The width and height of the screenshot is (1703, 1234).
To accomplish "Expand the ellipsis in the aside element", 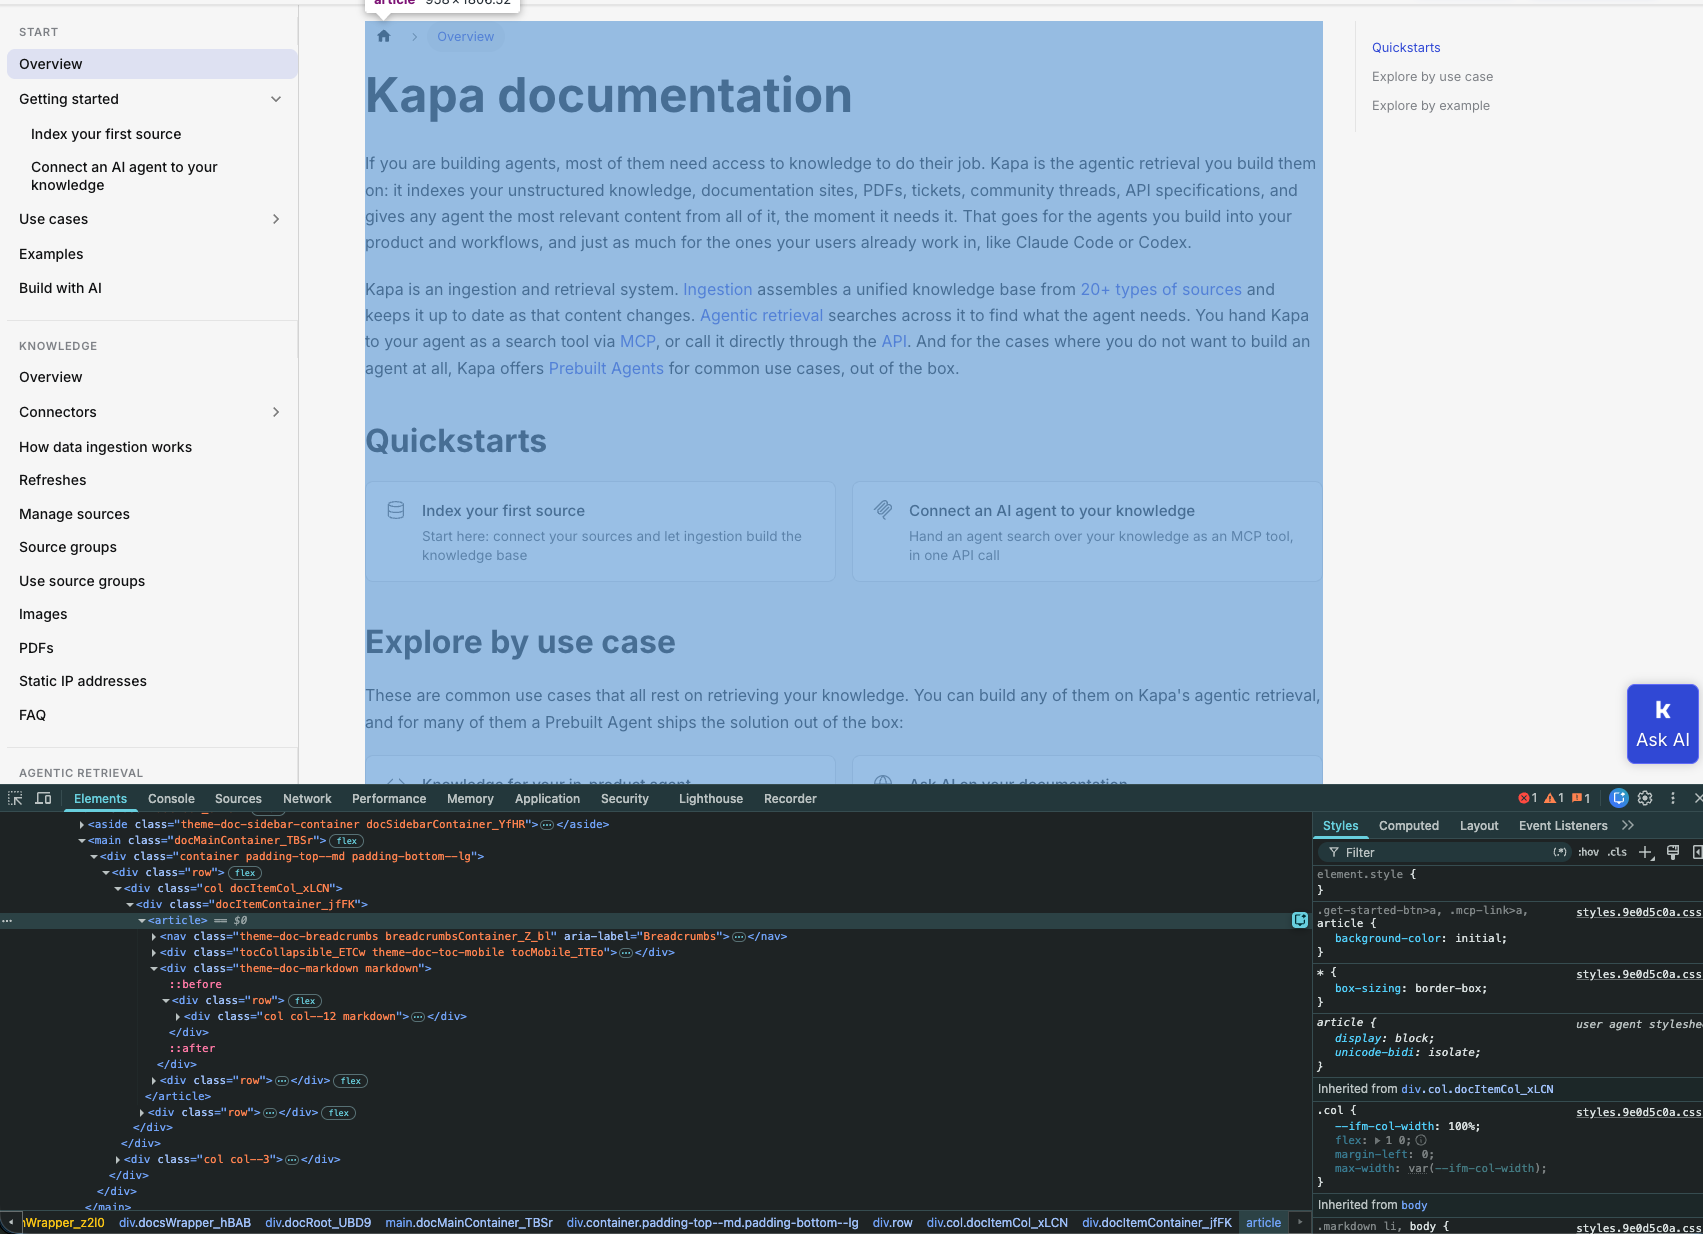I will click(x=547, y=825).
